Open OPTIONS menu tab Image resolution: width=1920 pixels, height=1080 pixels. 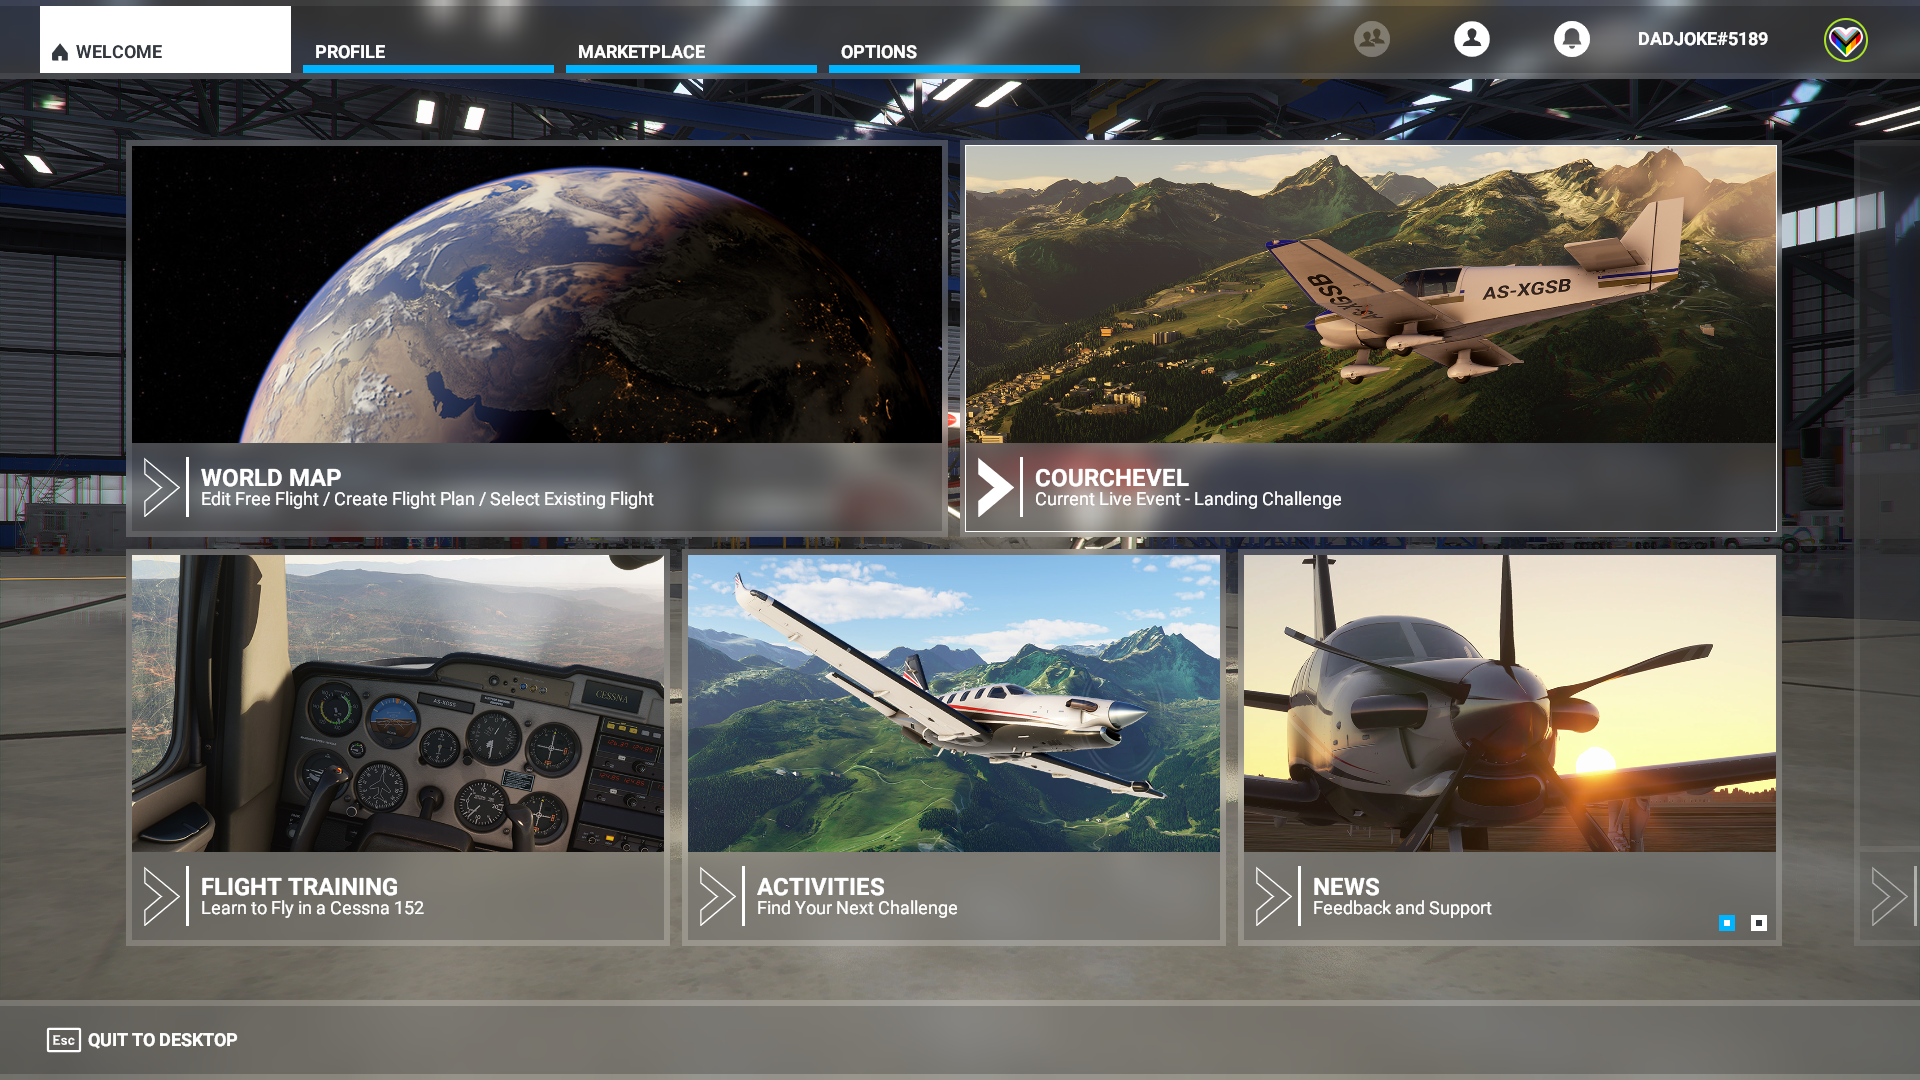880,51
